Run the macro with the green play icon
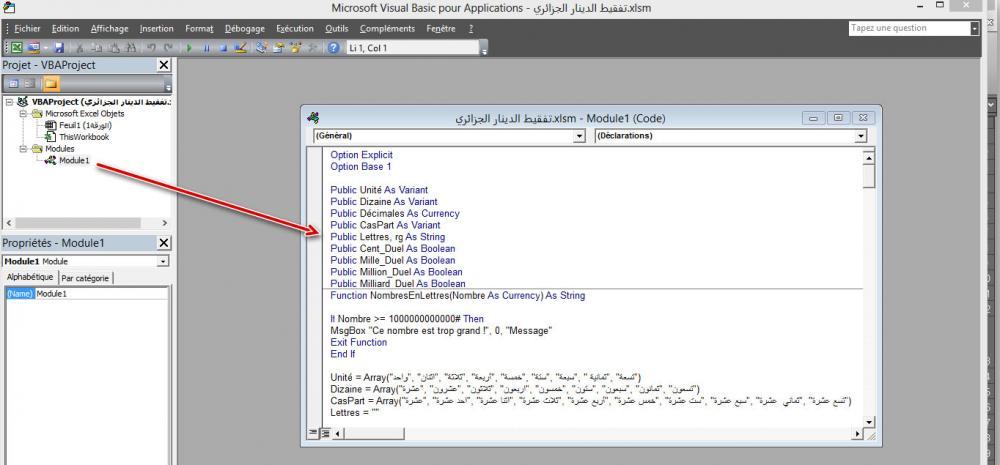This screenshot has height=465, width=1000. [x=189, y=48]
